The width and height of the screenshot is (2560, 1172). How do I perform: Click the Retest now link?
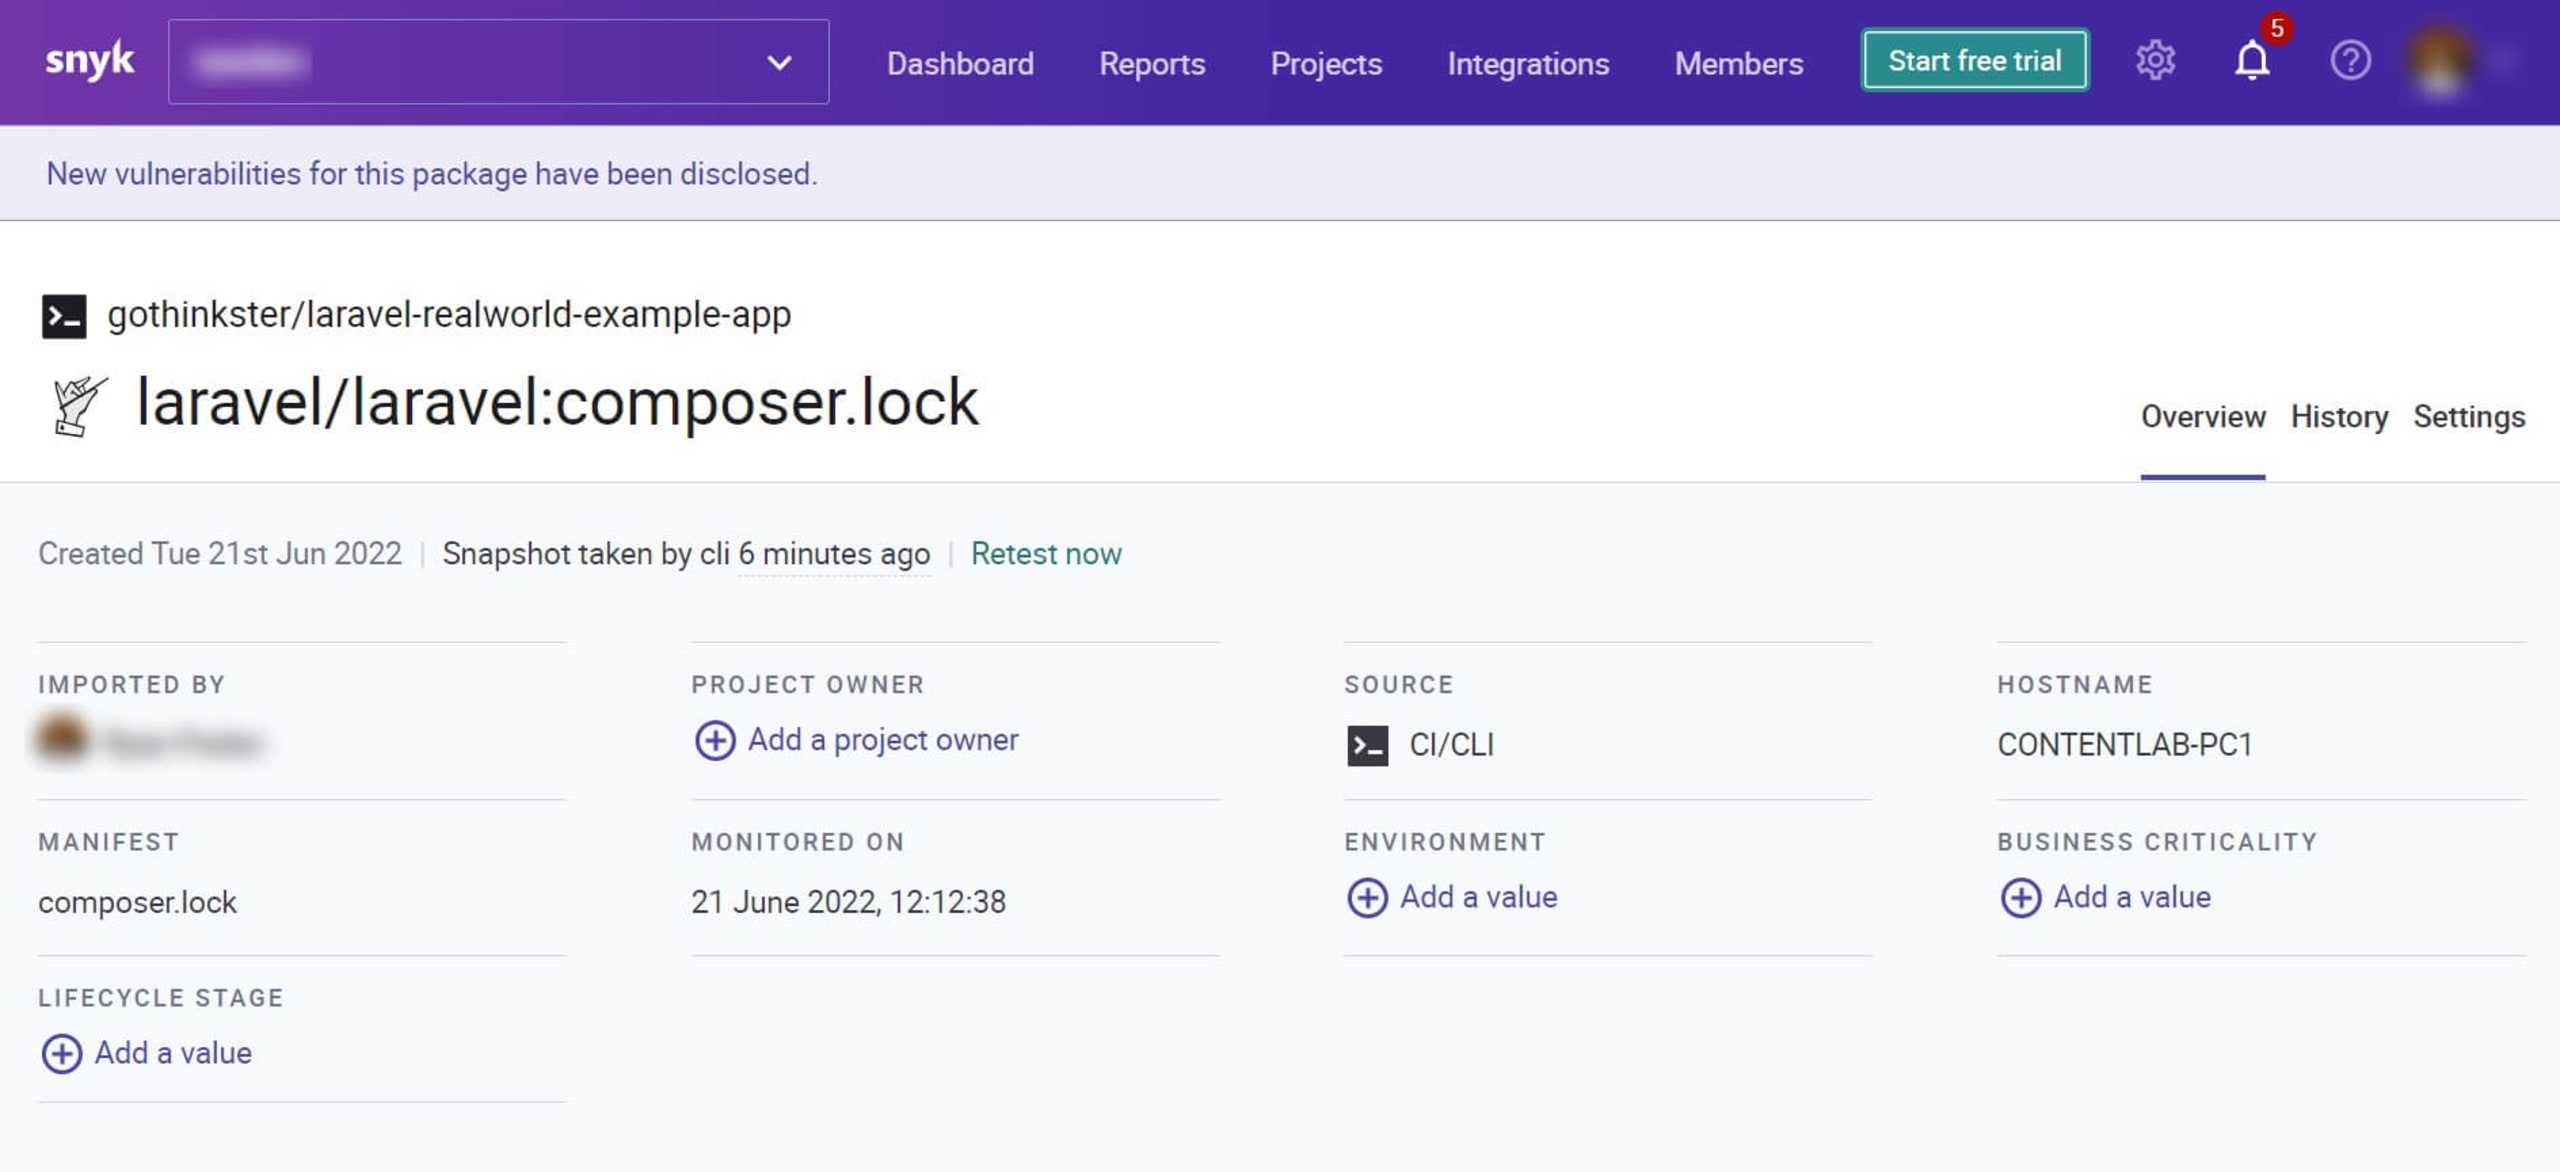point(1046,554)
